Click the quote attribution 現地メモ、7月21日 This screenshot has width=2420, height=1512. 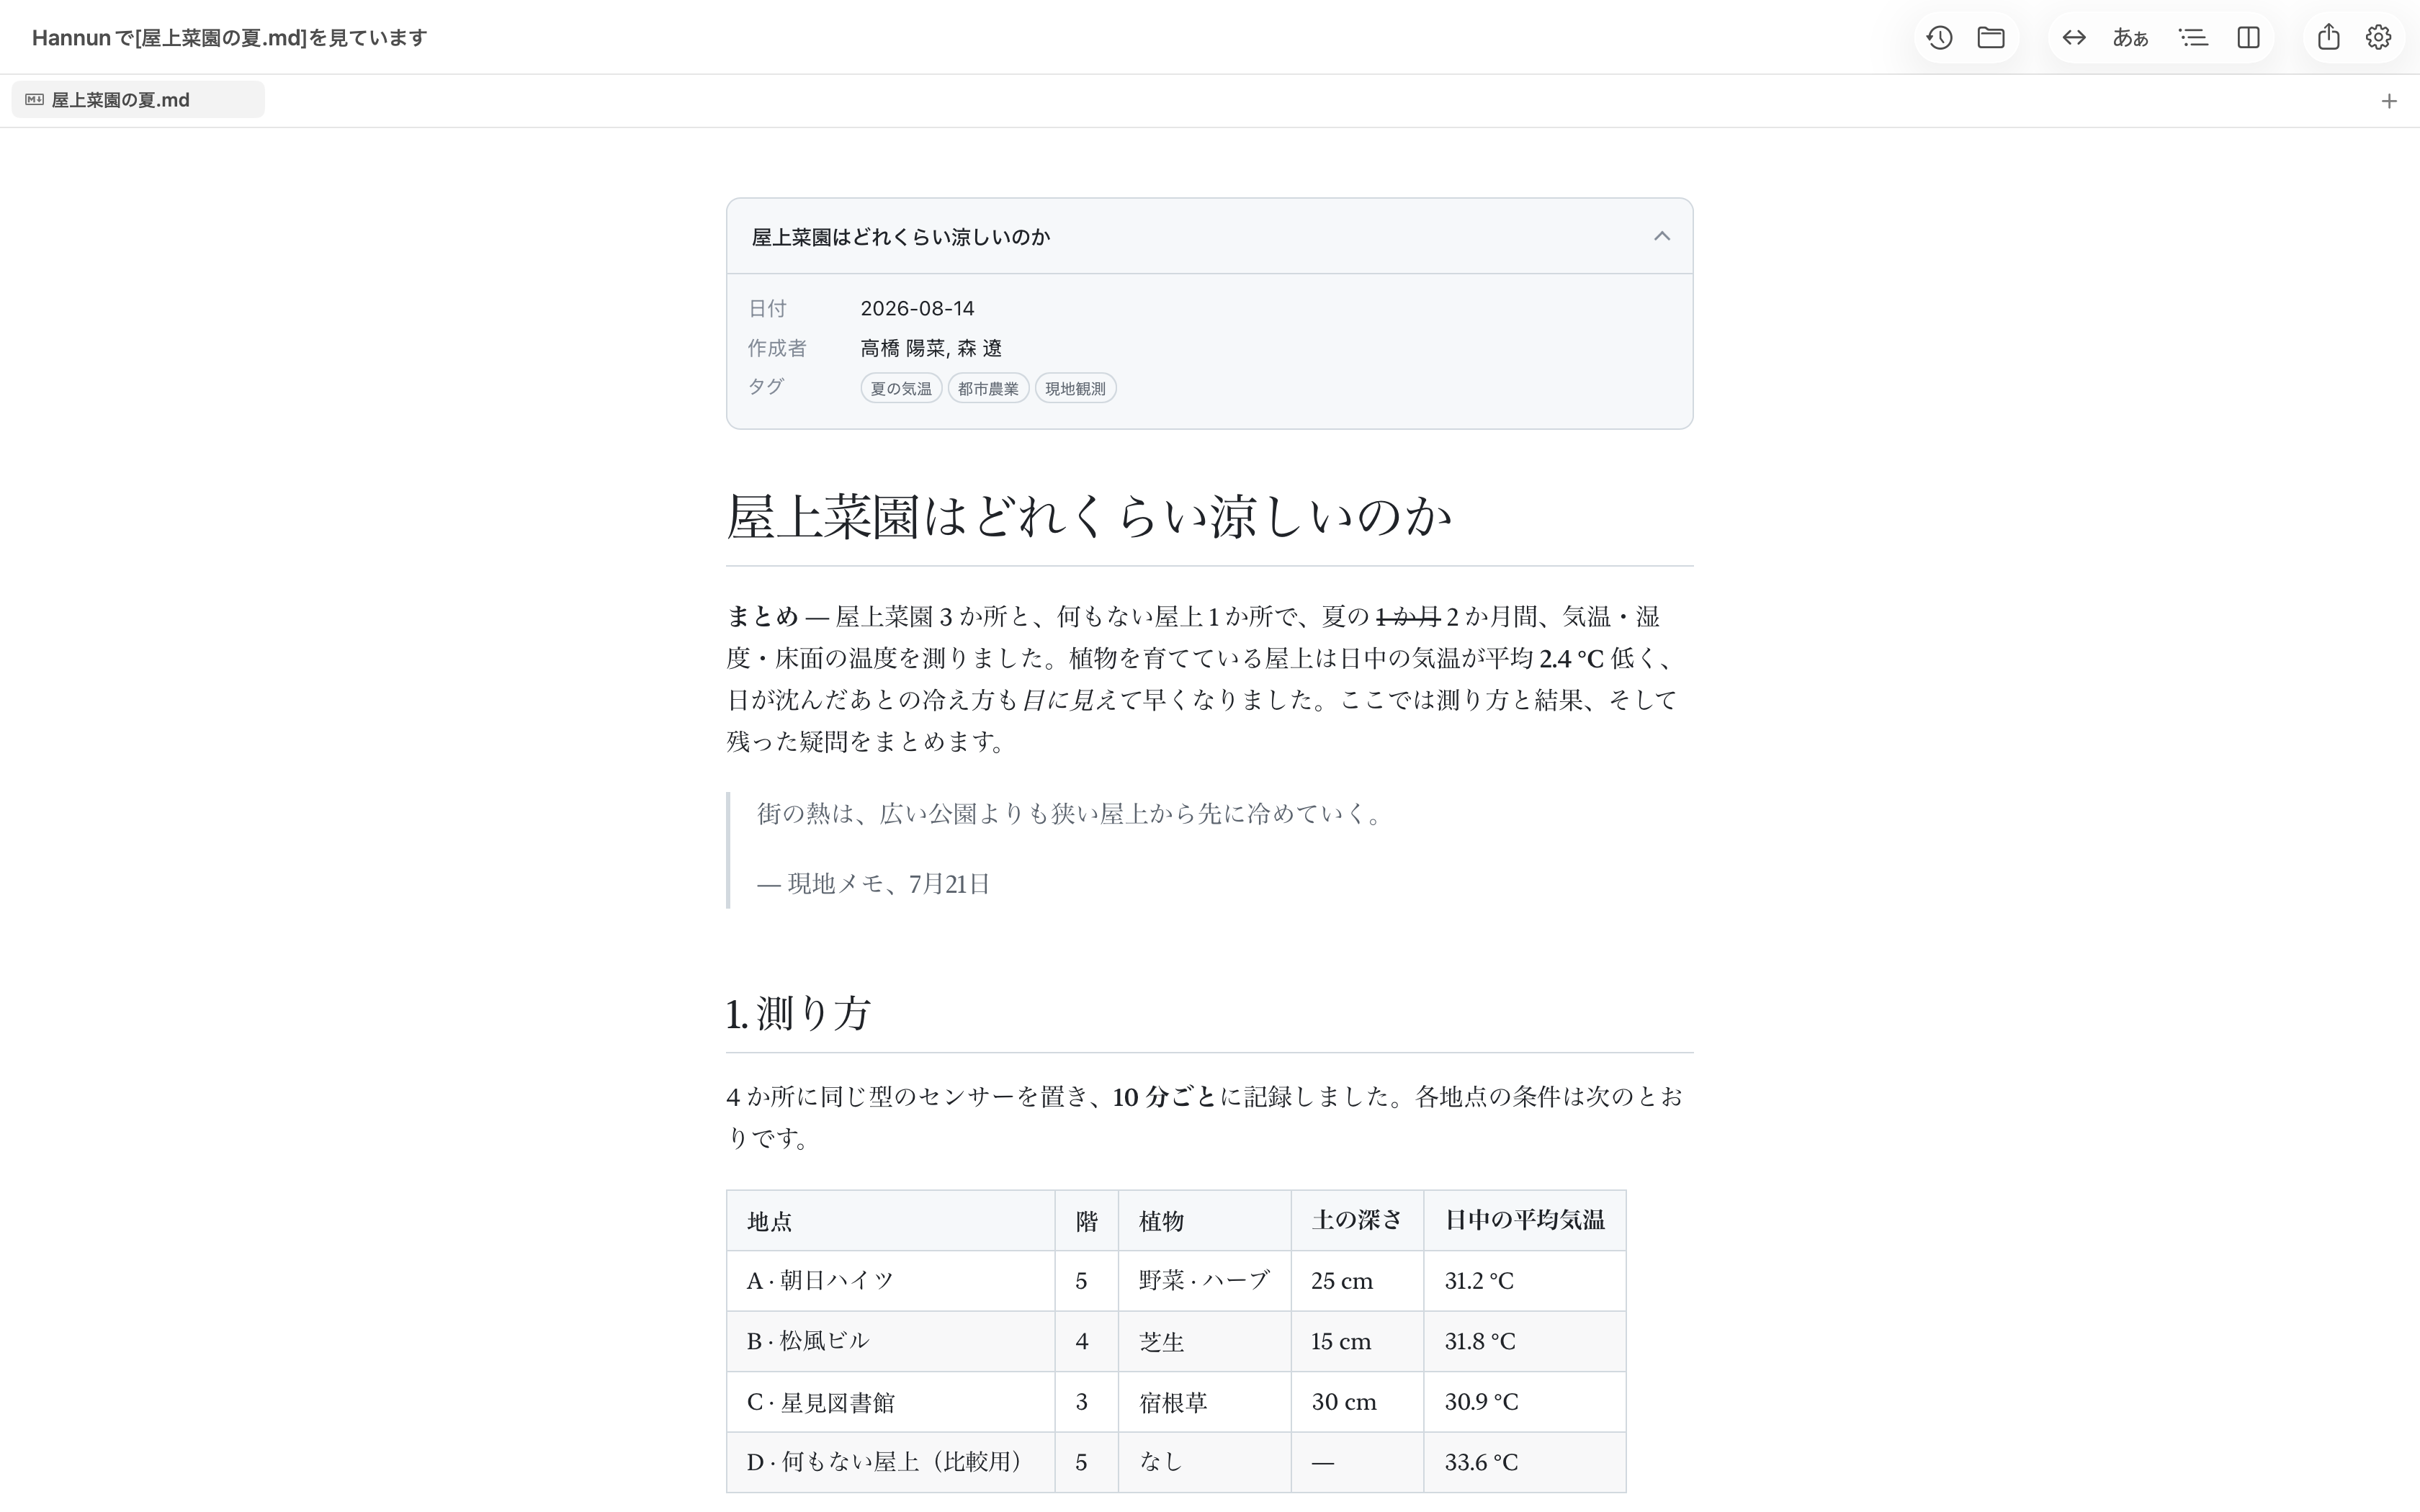[x=888, y=884]
